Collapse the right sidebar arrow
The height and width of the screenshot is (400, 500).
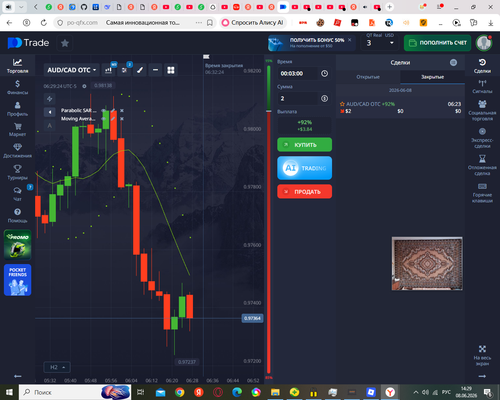click(x=482, y=376)
